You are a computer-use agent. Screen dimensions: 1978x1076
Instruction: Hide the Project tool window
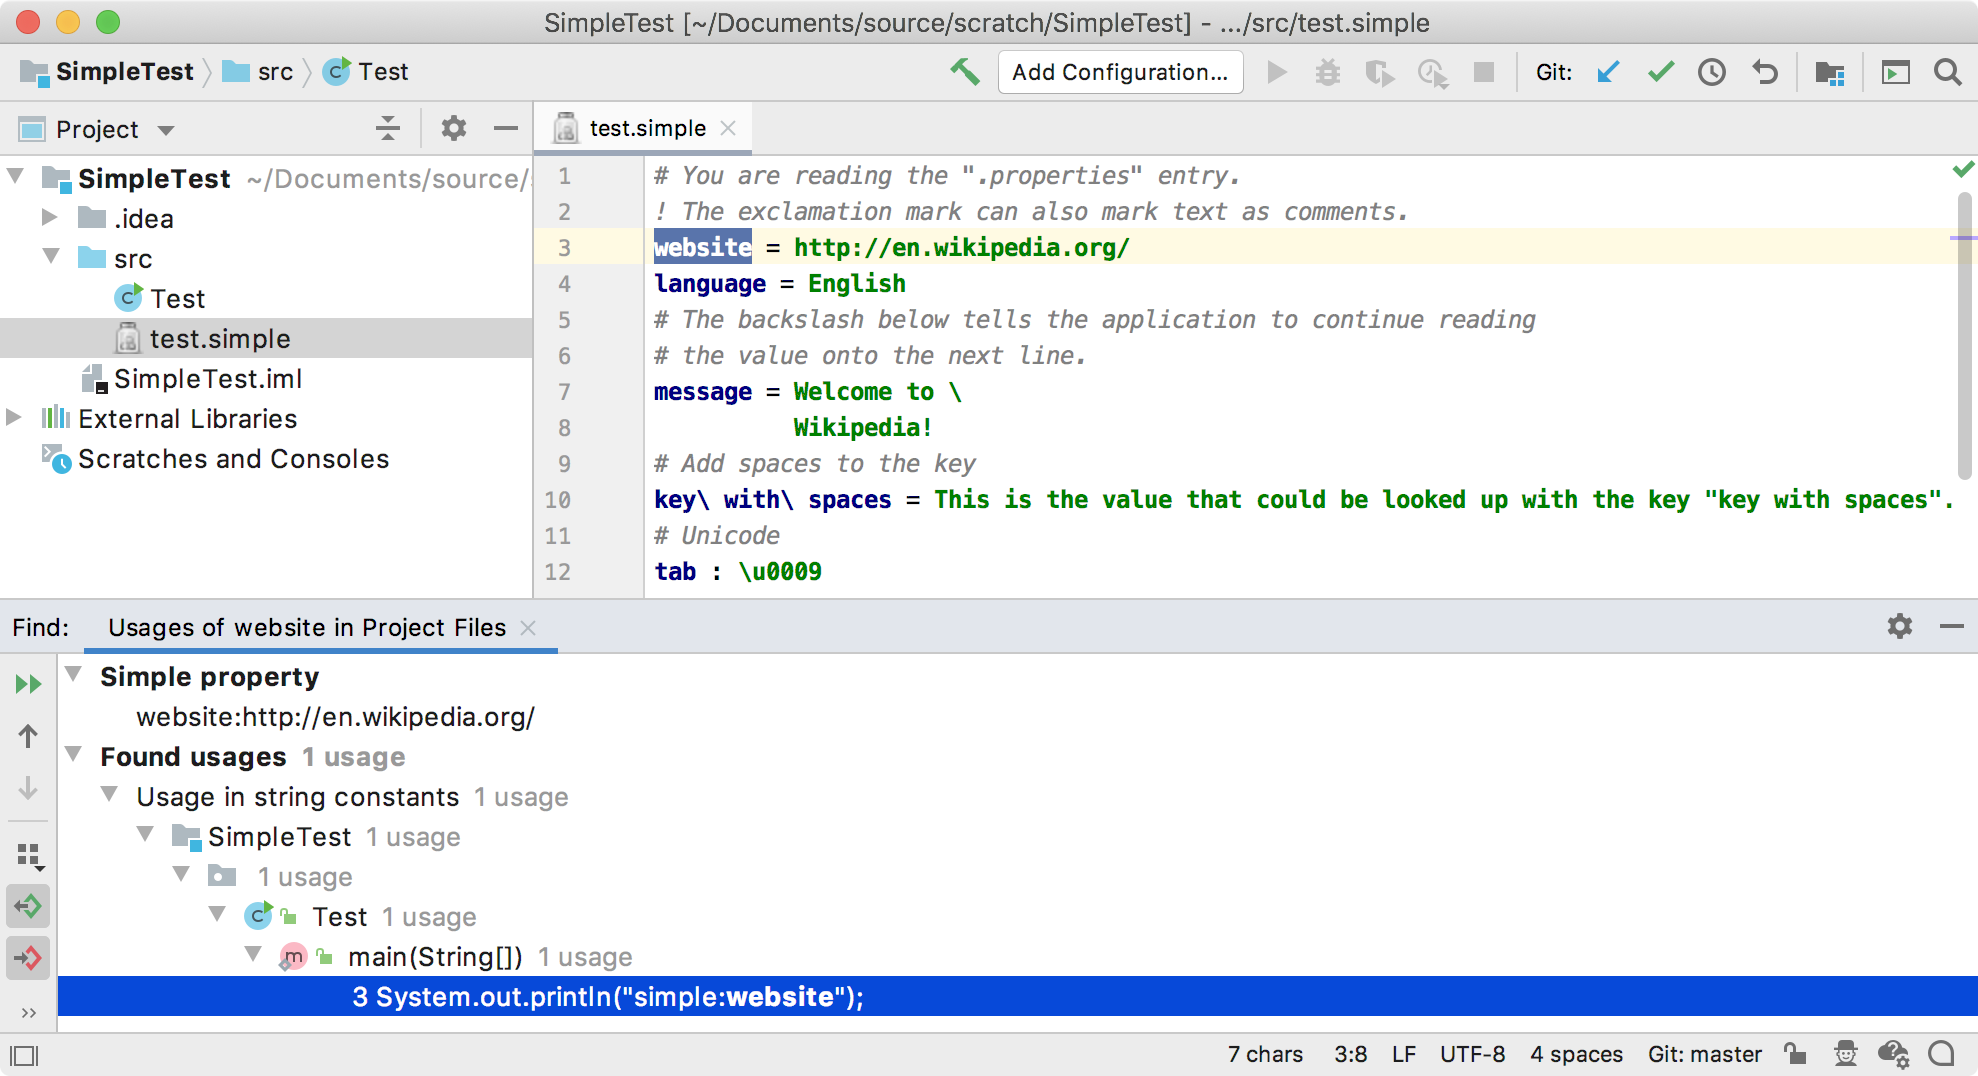[x=506, y=128]
